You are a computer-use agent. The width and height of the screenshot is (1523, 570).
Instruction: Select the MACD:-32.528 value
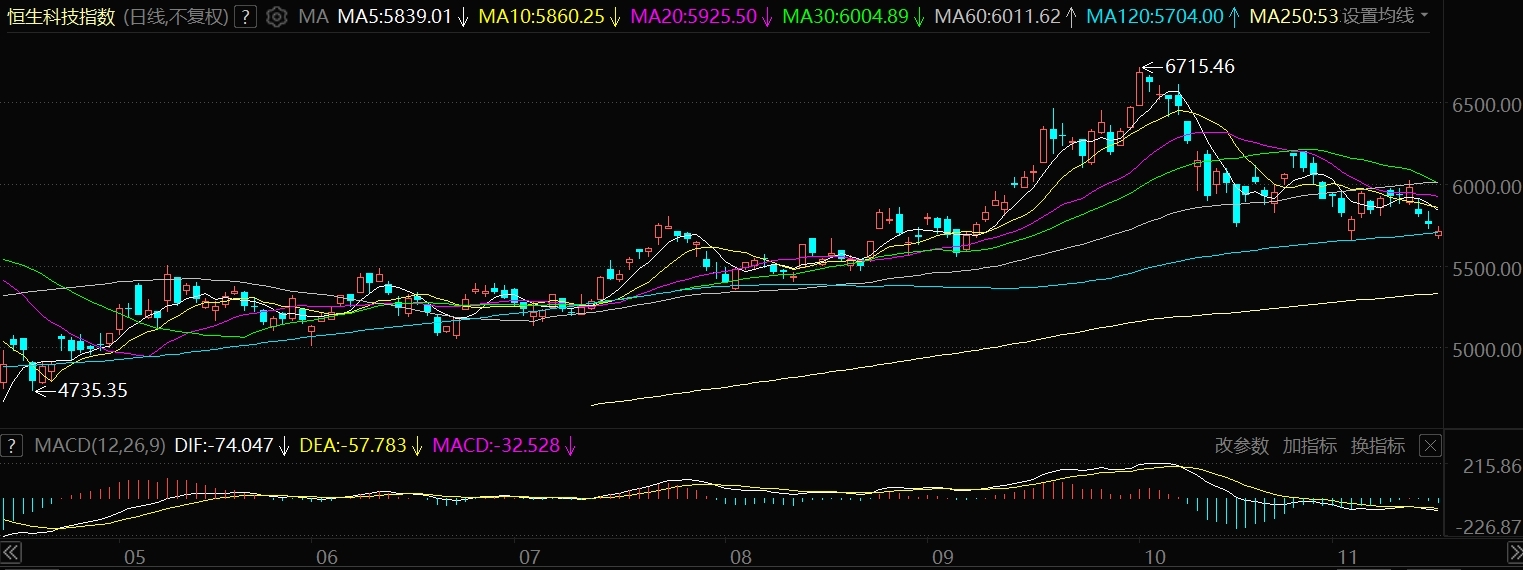click(496, 446)
